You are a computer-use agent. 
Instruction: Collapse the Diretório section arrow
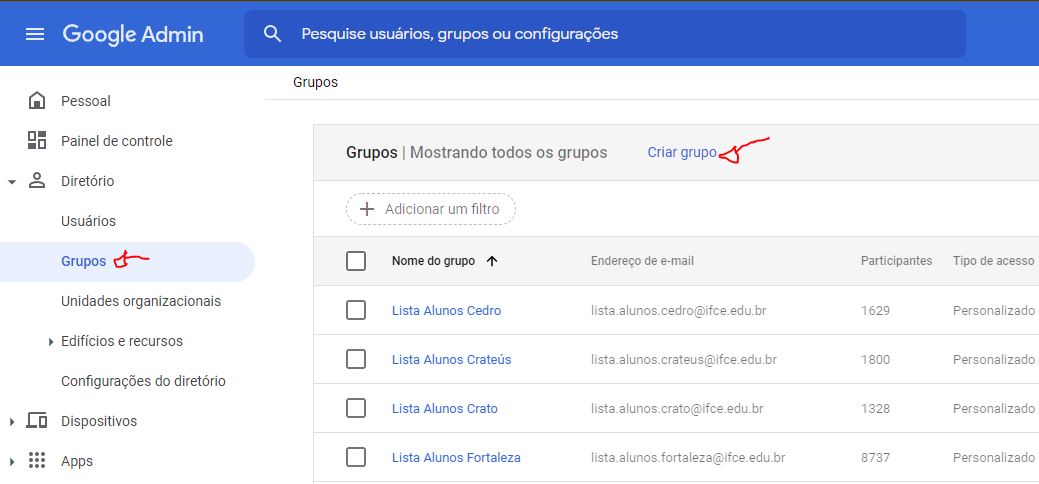tap(11, 181)
